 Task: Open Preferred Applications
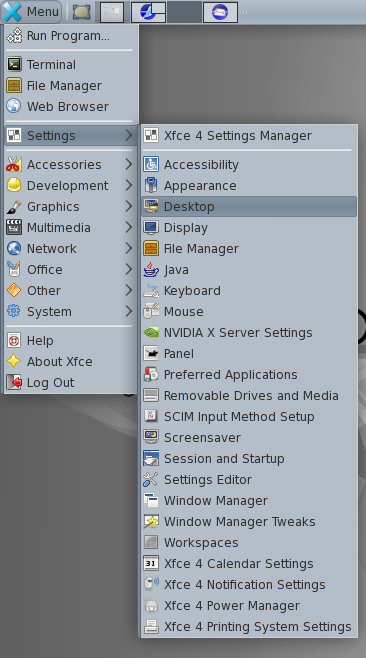(249, 374)
